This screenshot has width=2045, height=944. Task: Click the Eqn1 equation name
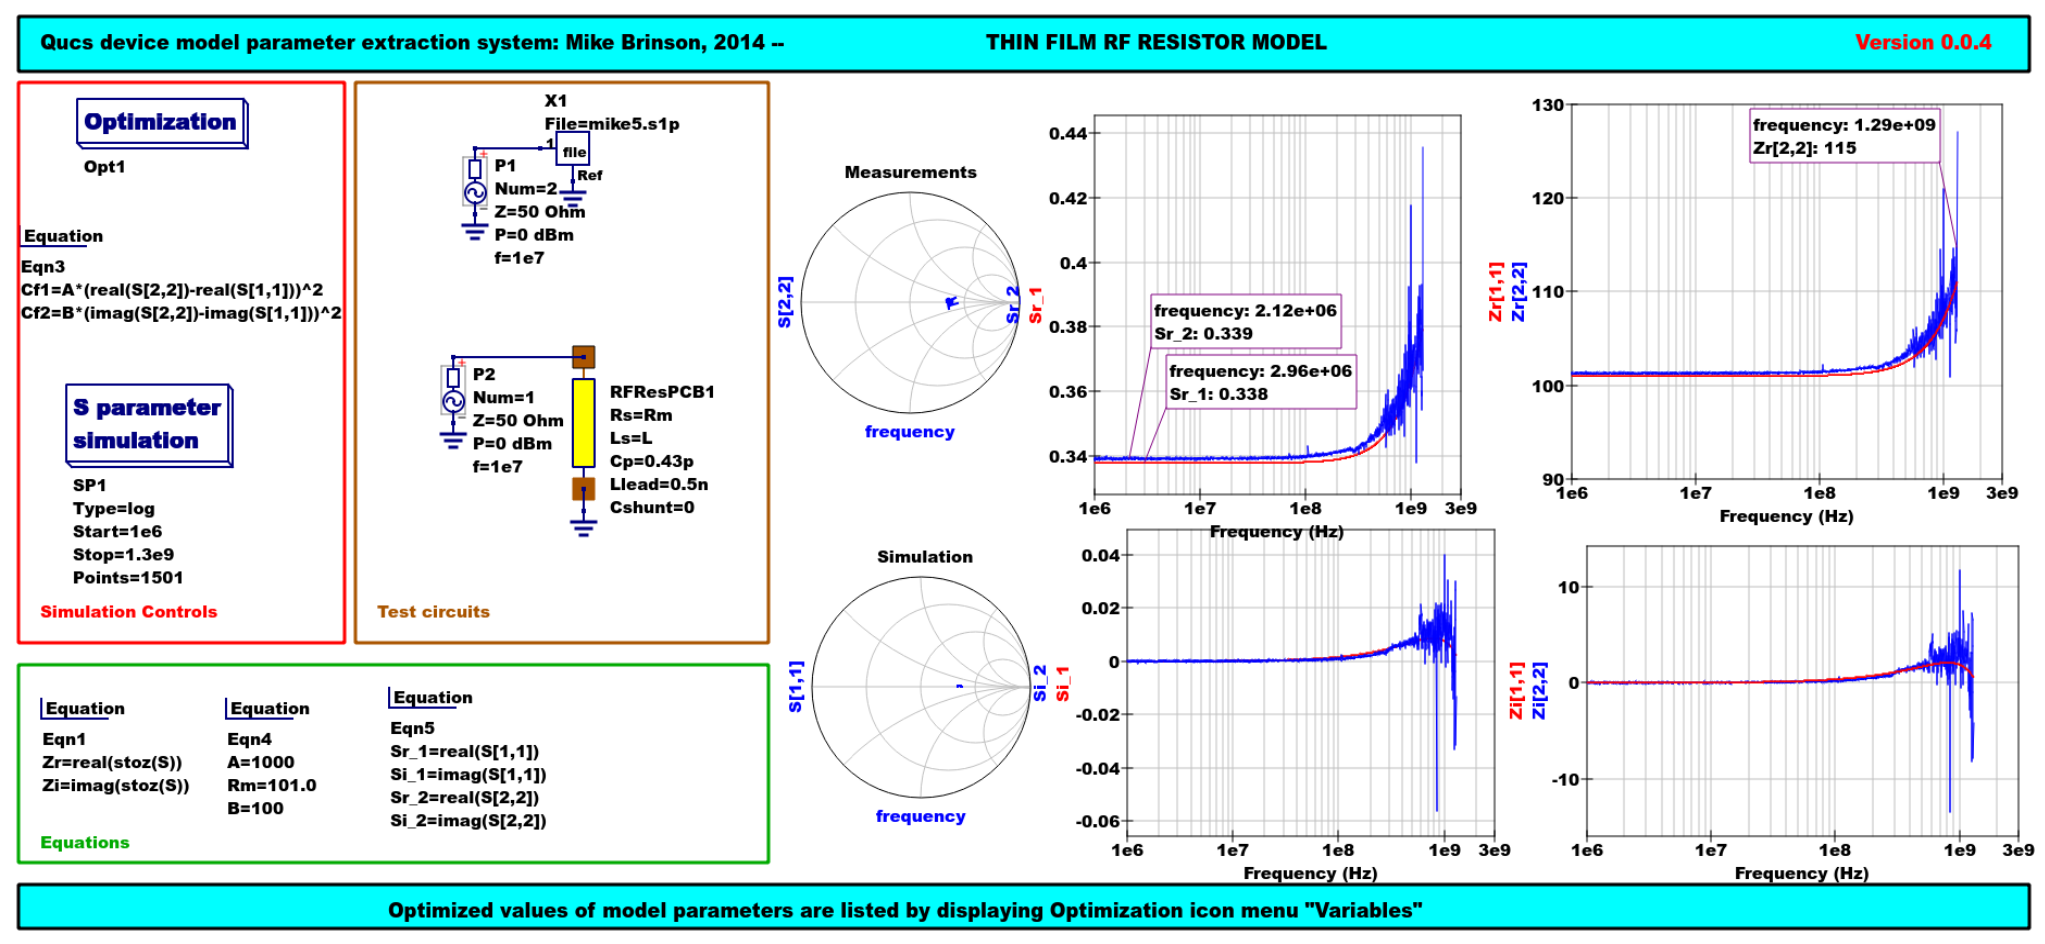(x=64, y=739)
